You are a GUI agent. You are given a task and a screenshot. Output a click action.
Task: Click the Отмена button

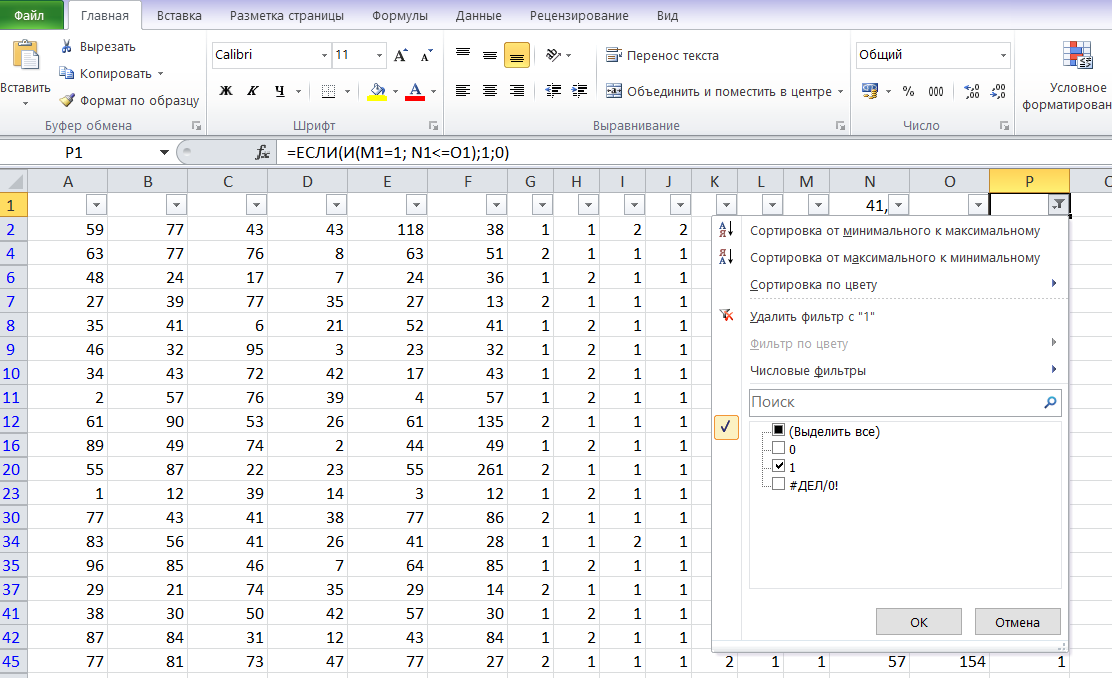click(1017, 622)
